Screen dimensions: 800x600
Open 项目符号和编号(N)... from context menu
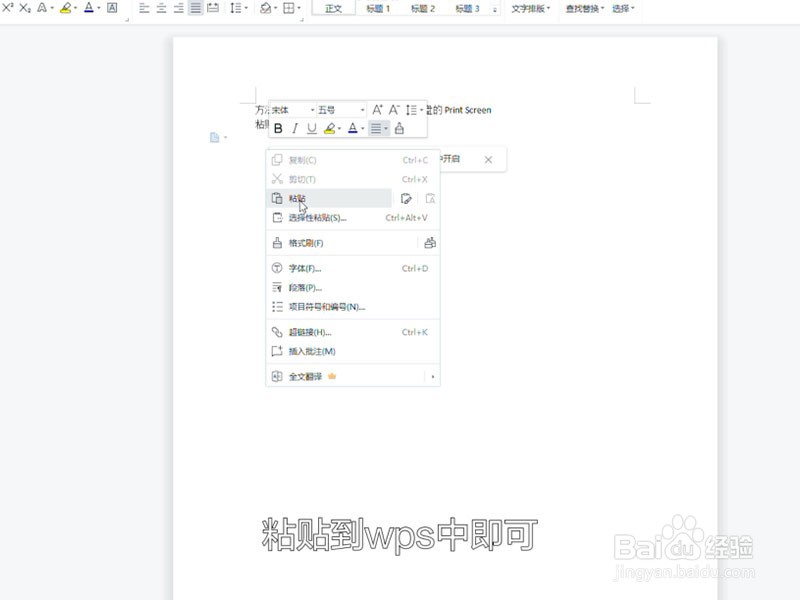click(x=353, y=307)
